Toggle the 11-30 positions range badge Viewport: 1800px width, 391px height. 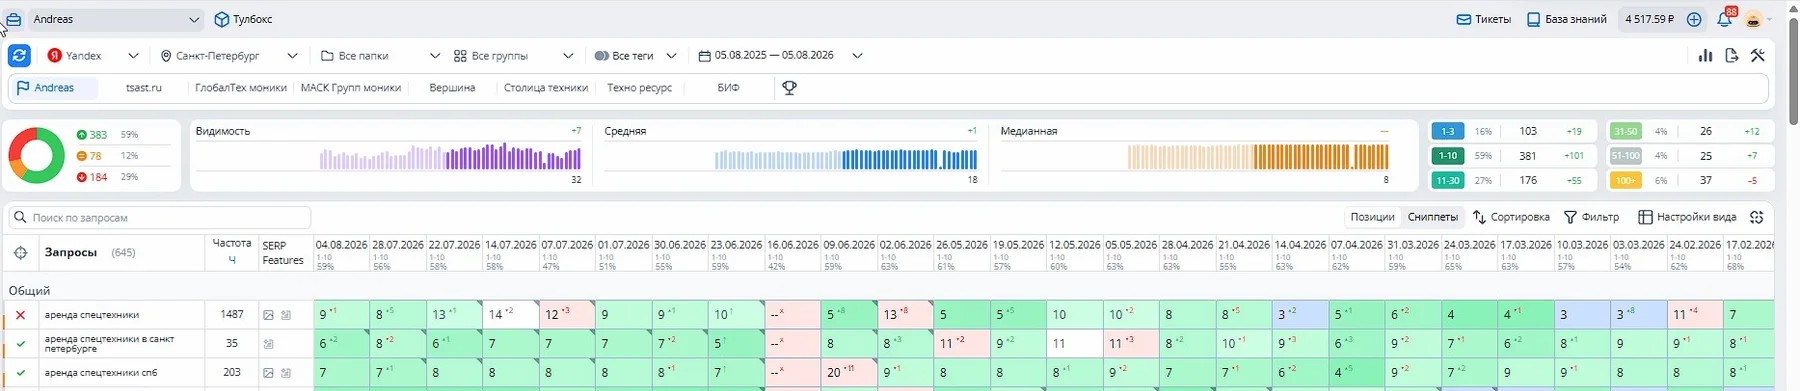[1448, 181]
